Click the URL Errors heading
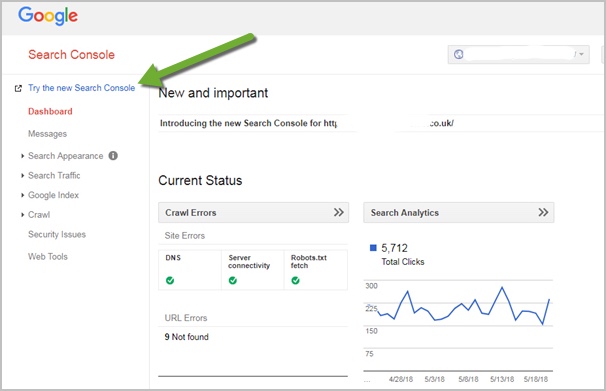 (186, 318)
